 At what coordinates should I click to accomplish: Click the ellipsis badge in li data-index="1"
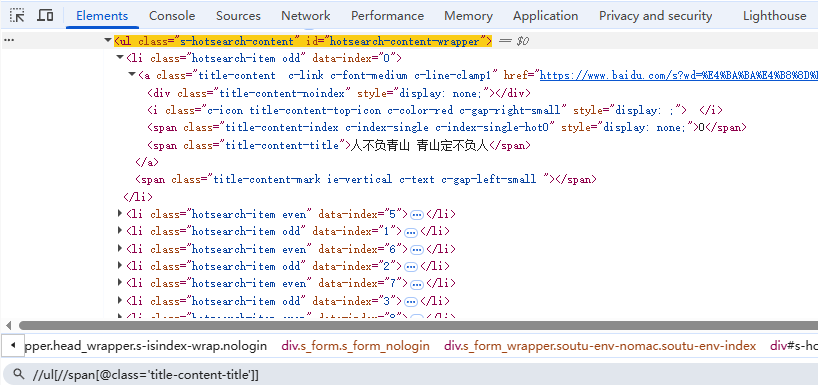(x=411, y=232)
